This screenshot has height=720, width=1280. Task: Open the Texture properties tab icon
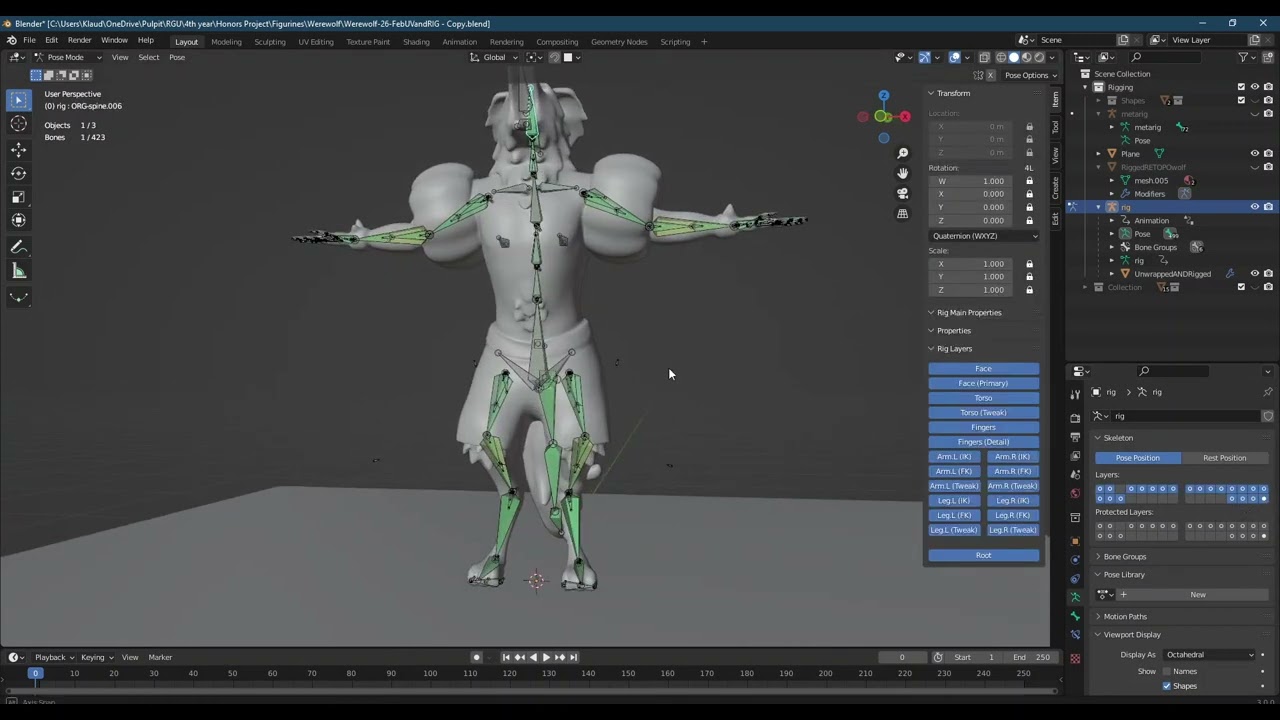1075,658
